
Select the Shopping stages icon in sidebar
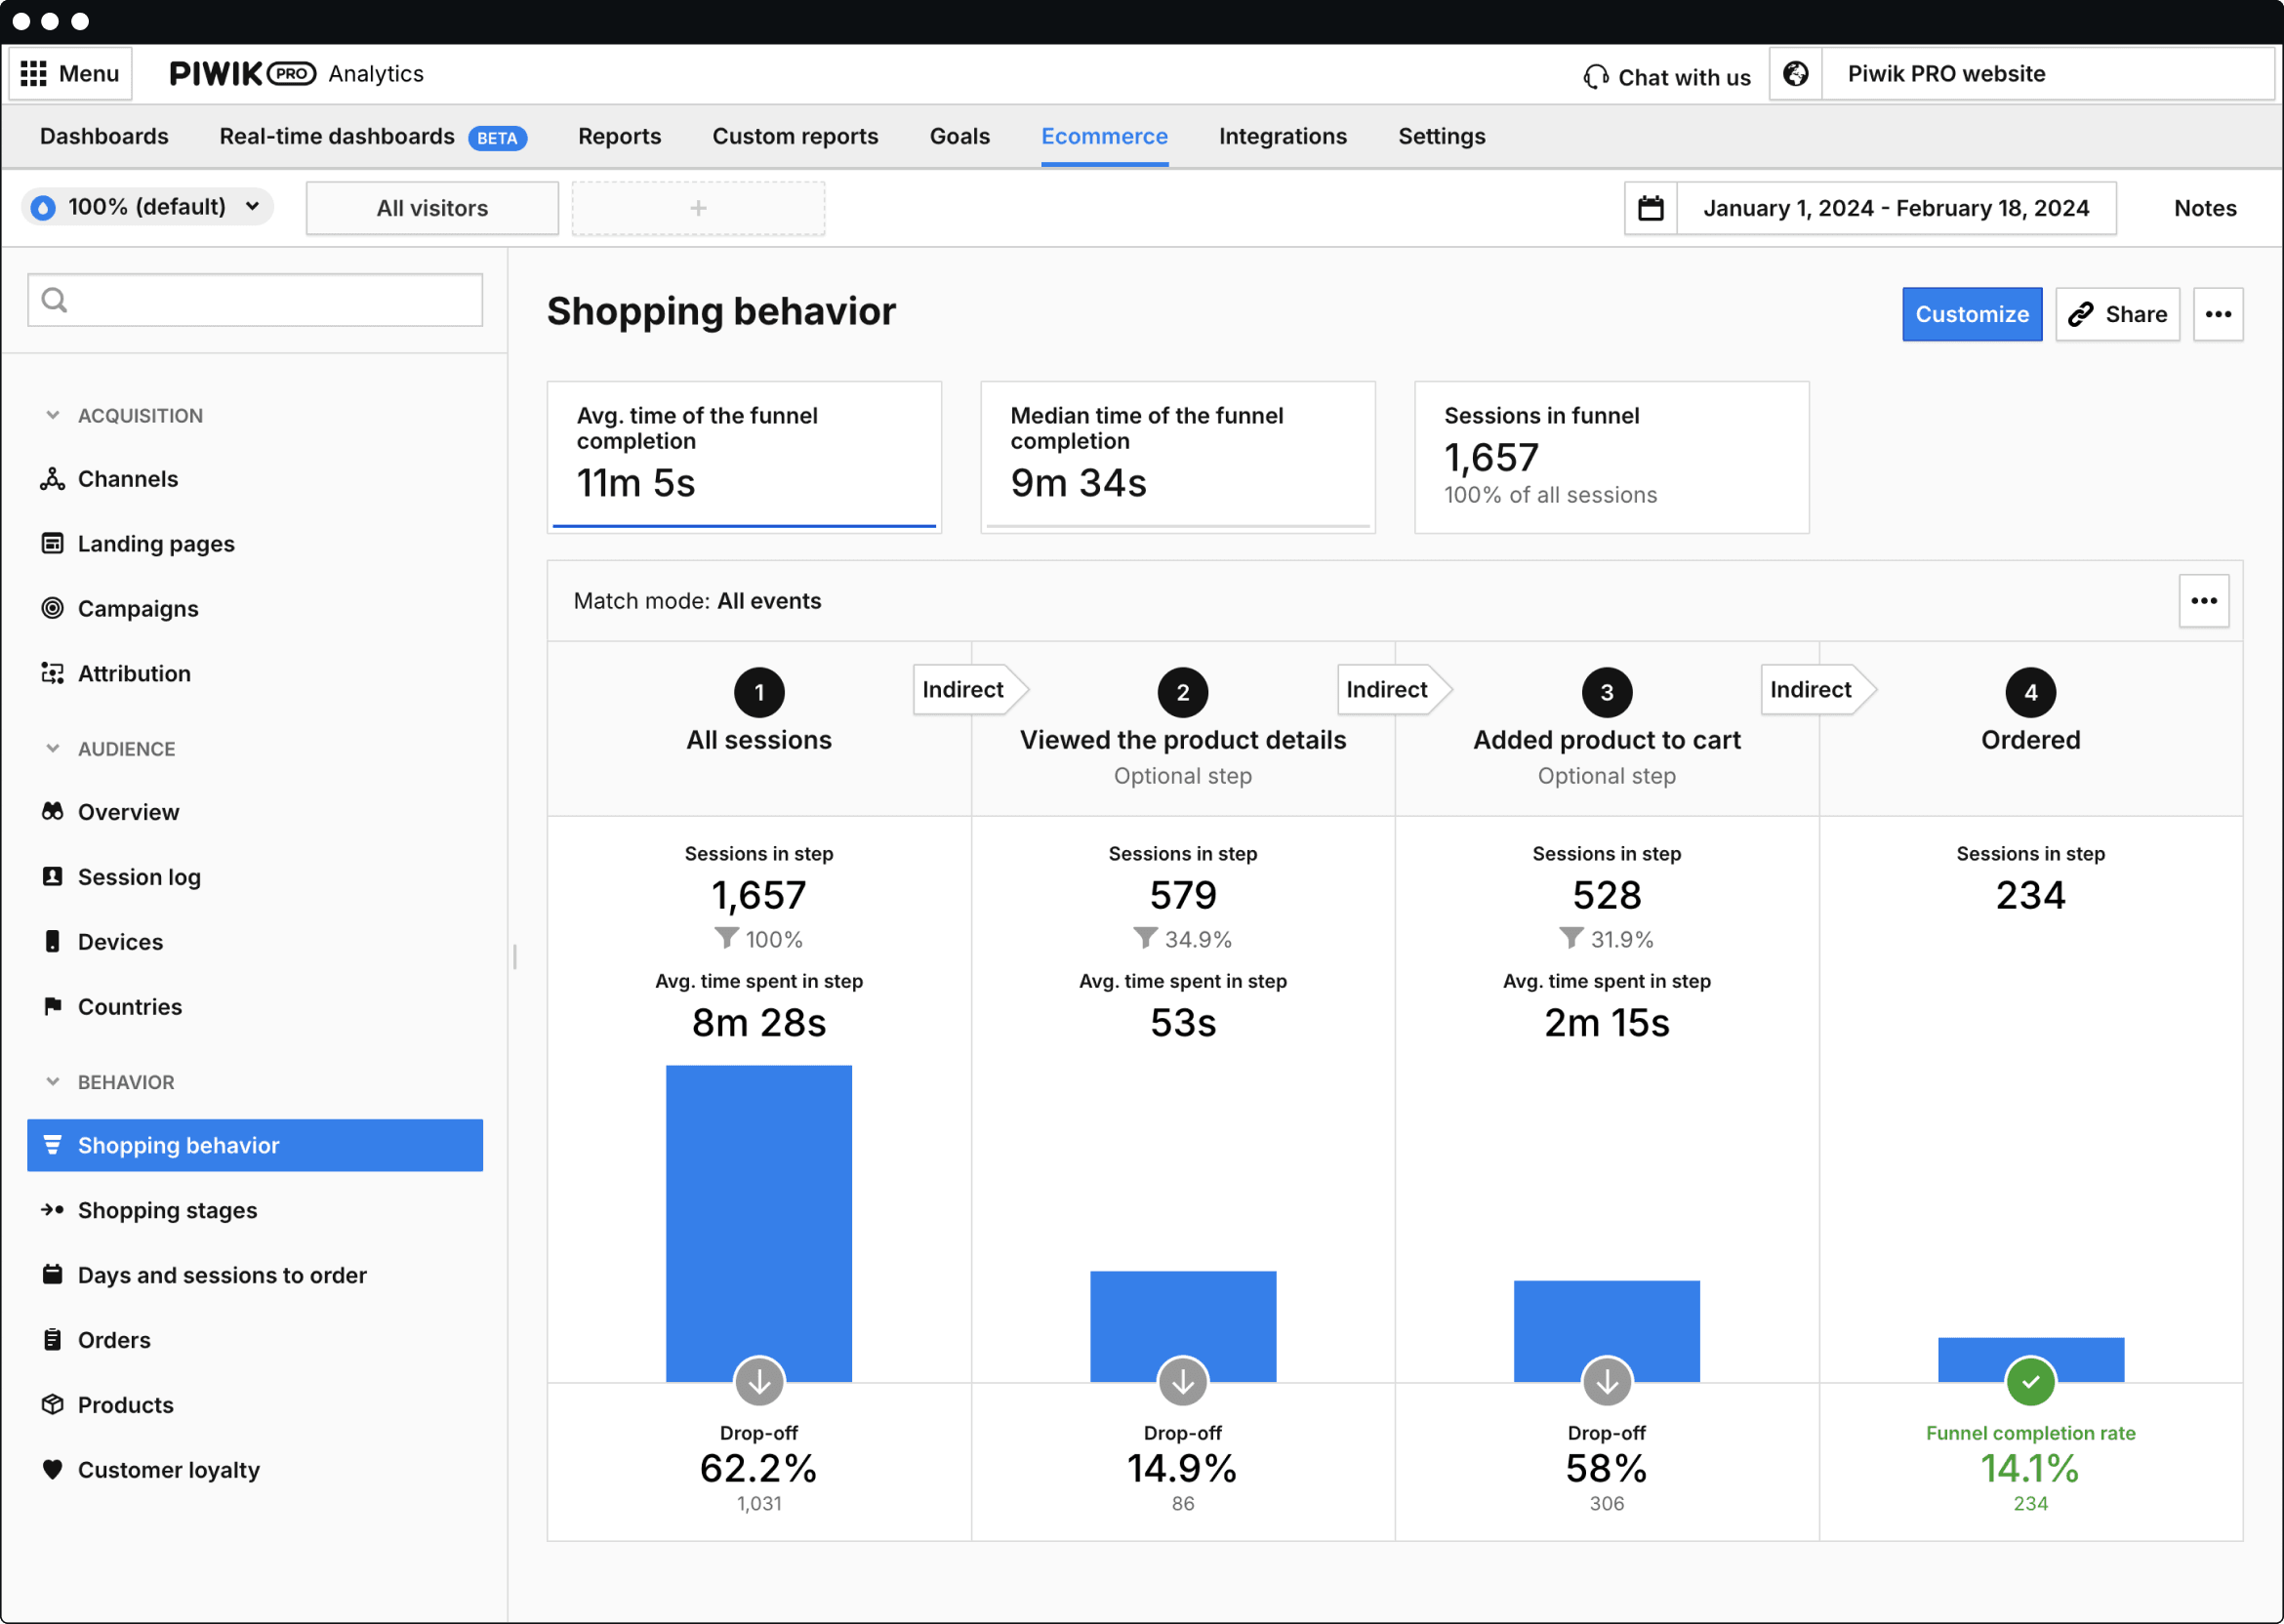coord(53,1210)
